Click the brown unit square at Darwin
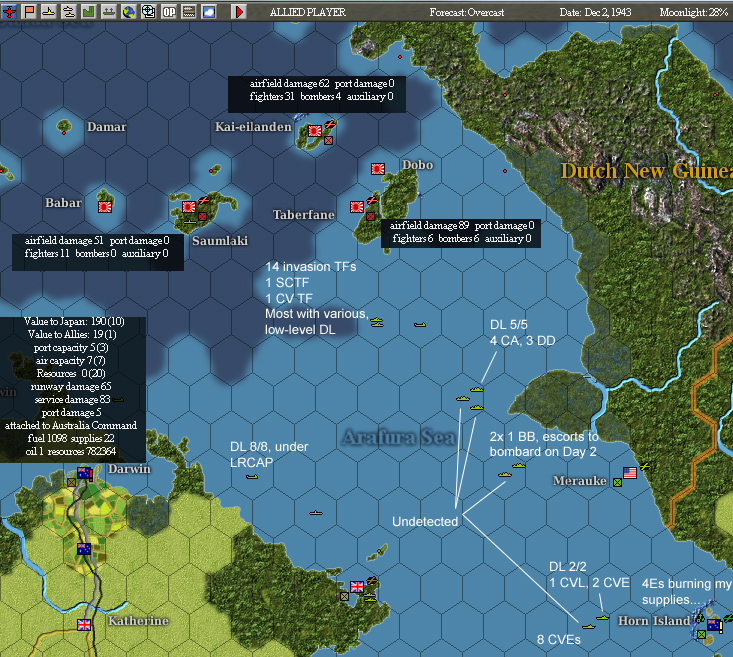 (71, 482)
